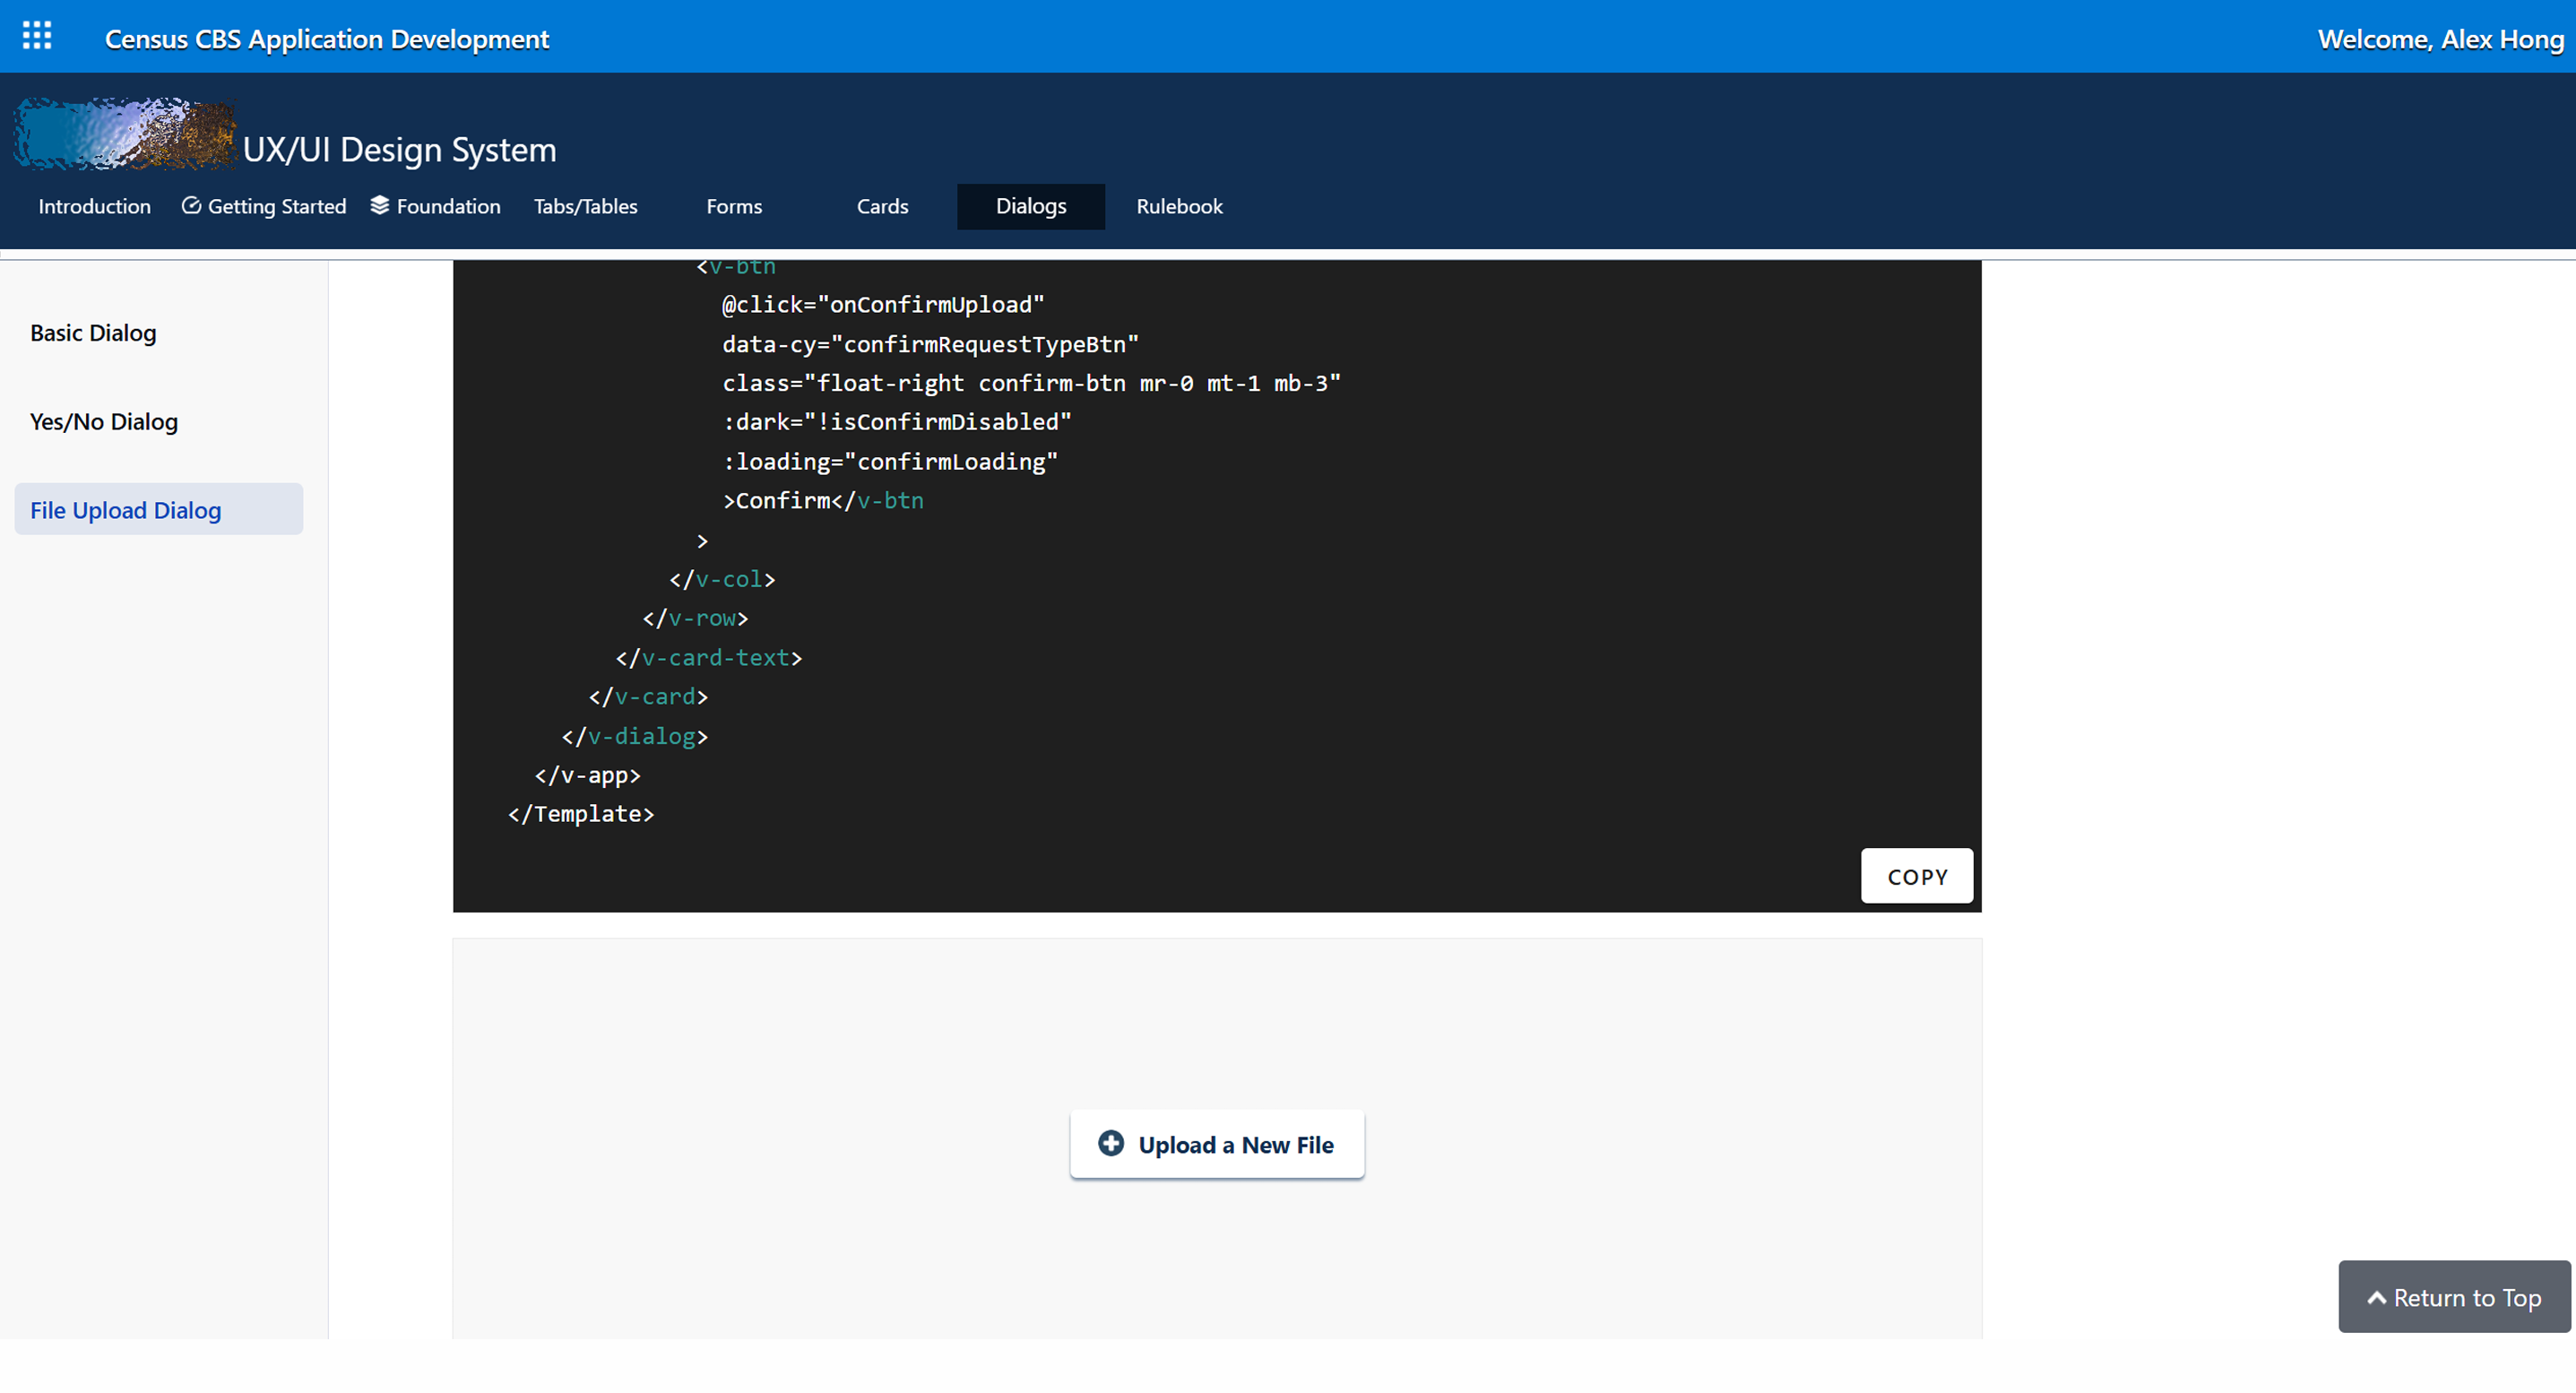
Task: Select Yes/No Dialog in the sidebar
Action: pos(158,421)
